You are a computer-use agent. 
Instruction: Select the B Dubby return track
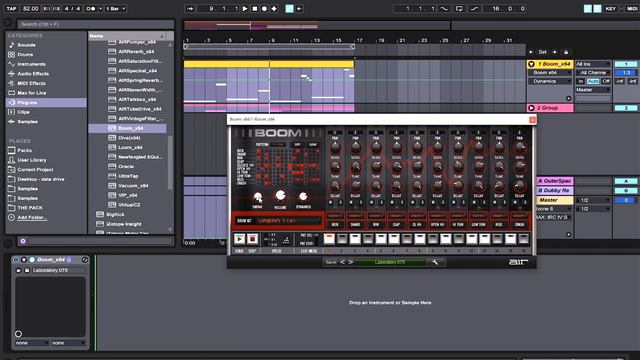click(555, 191)
